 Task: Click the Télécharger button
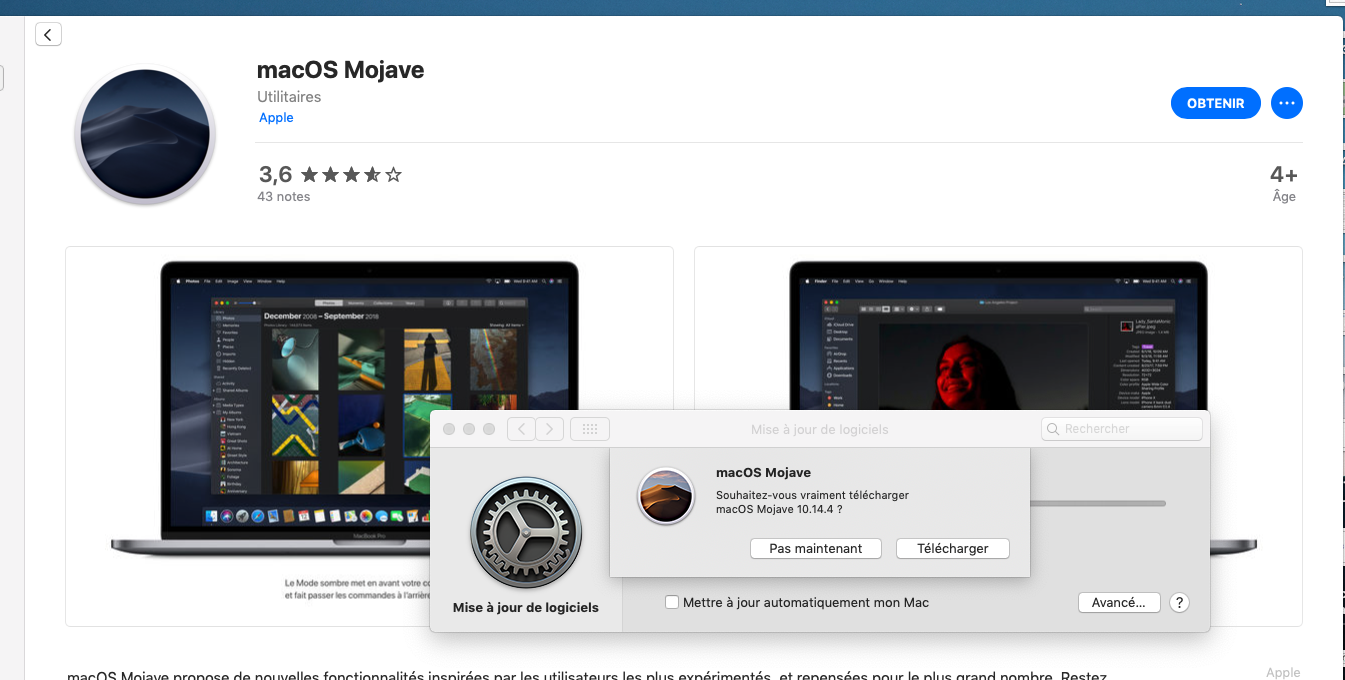click(953, 548)
